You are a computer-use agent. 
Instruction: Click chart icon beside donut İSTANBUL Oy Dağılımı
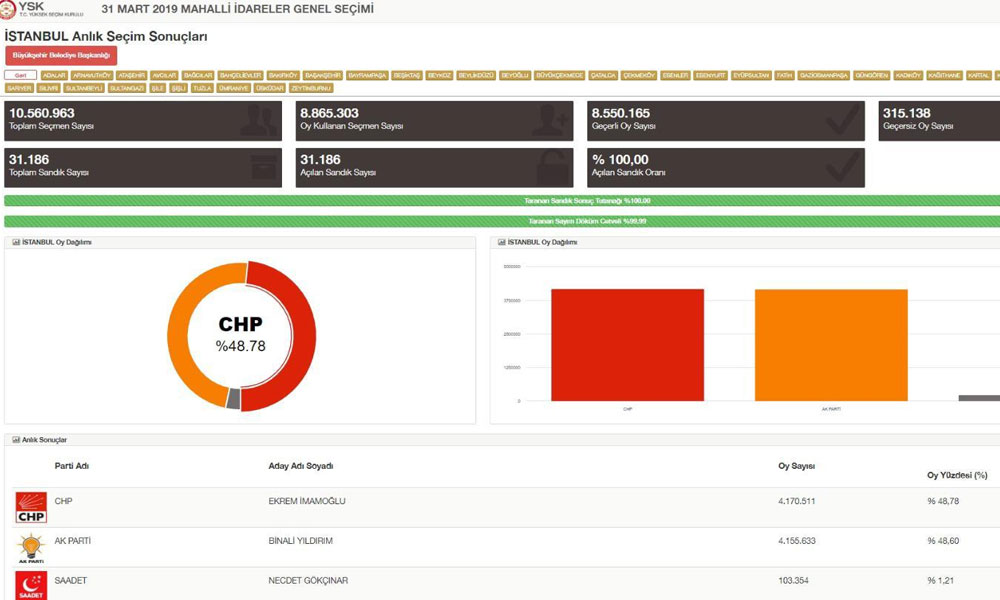(16, 243)
